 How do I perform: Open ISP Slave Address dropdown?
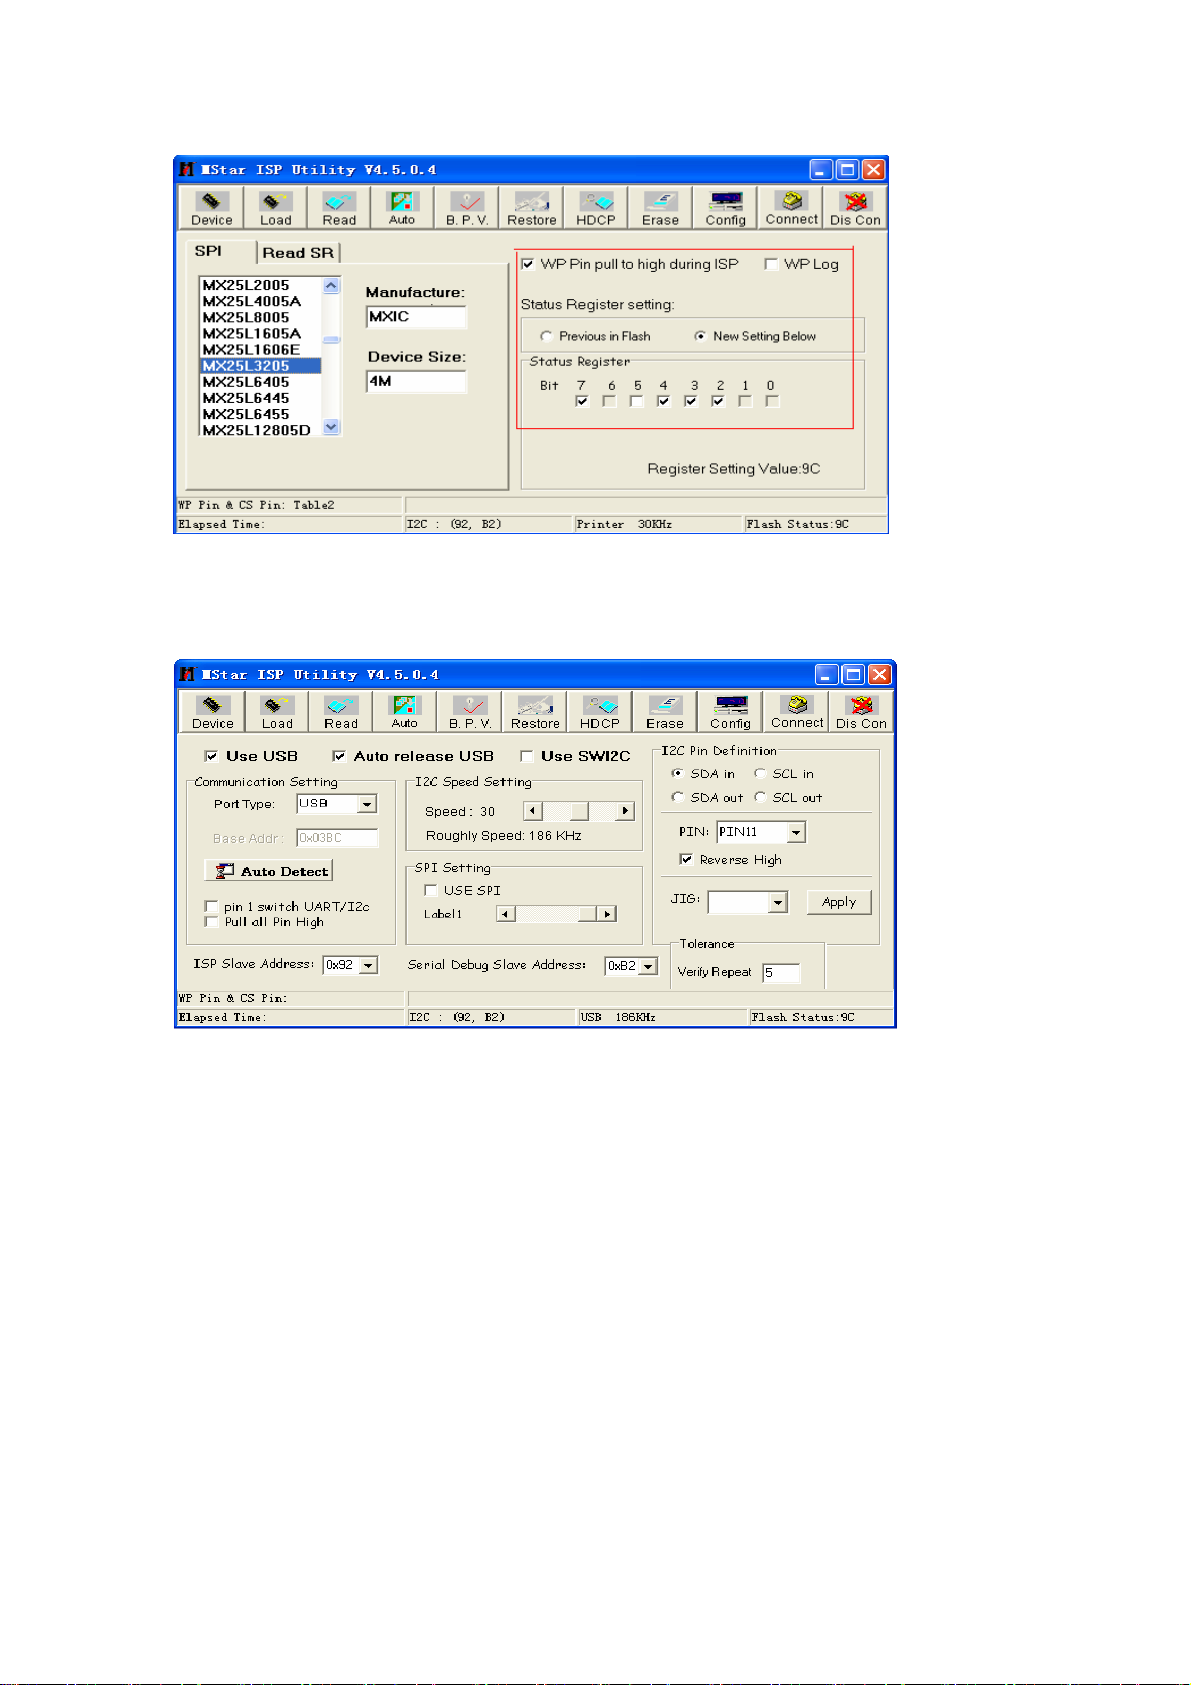(369, 965)
